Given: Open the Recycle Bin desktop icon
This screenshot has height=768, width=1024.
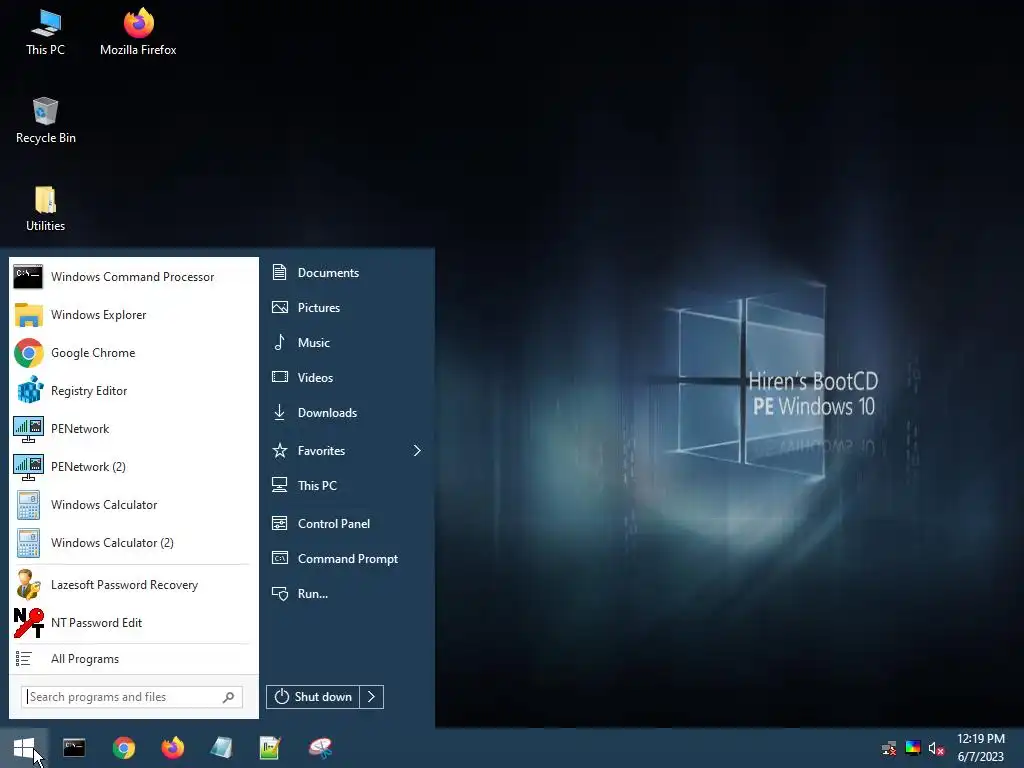Looking at the screenshot, I should pos(45,120).
